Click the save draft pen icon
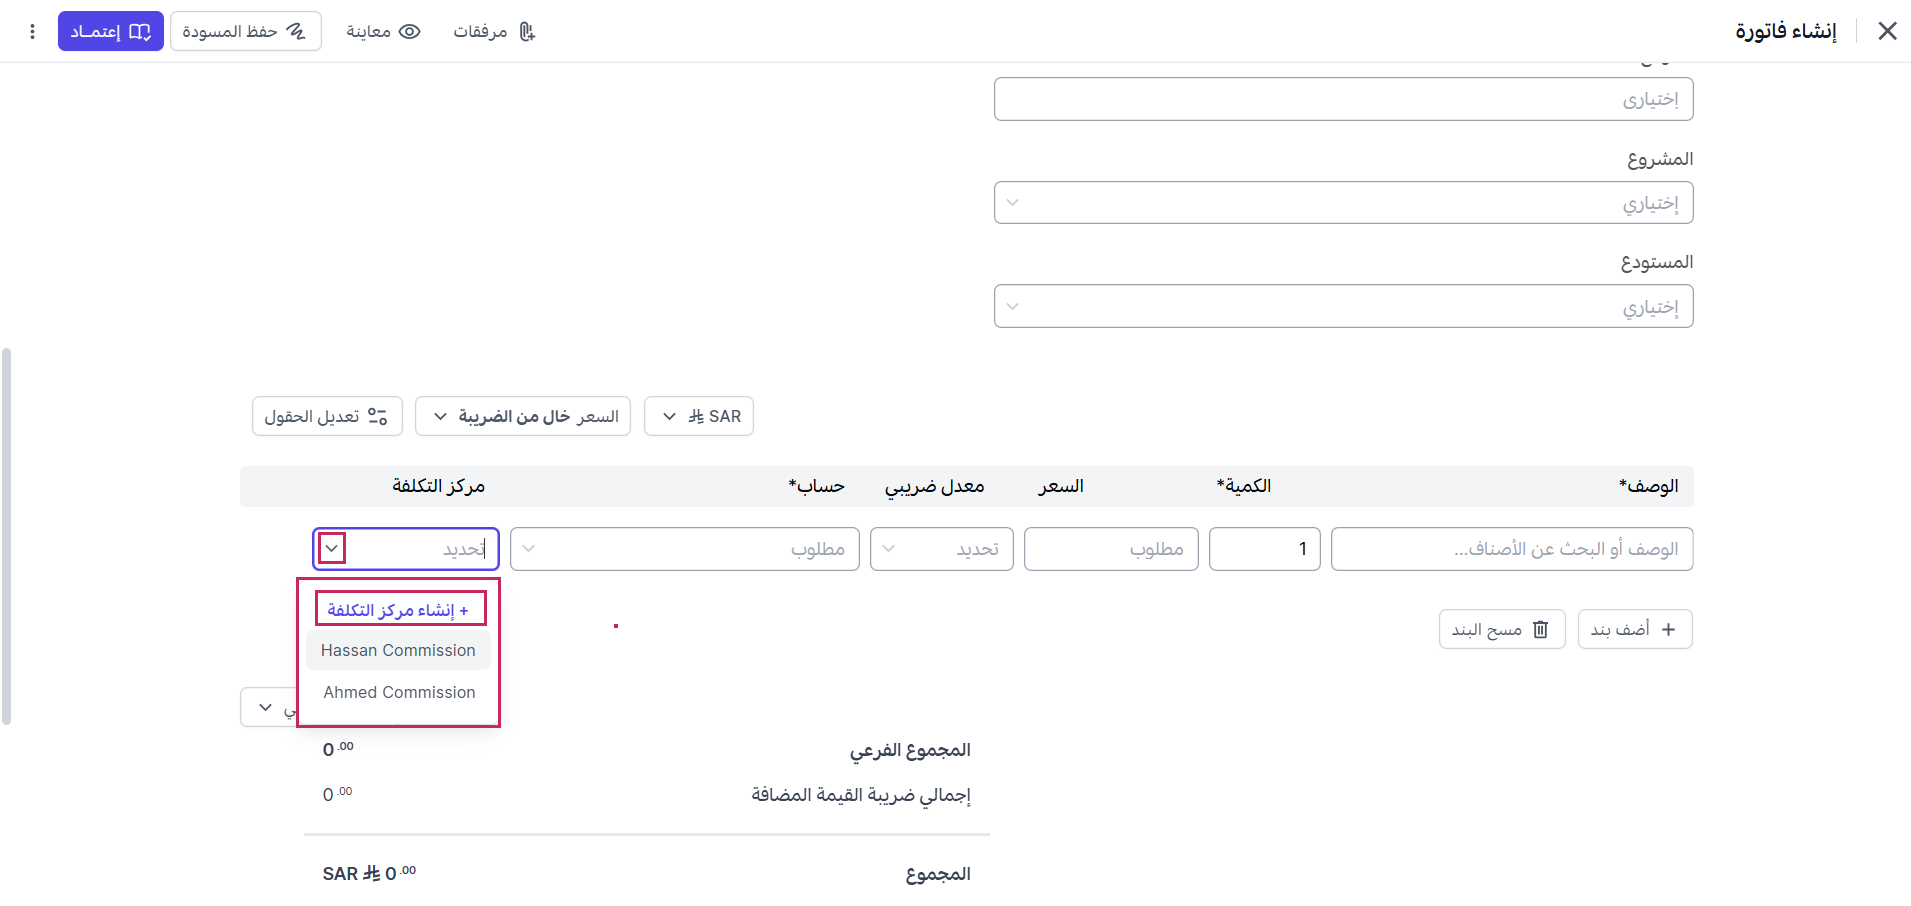The height and width of the screenshot is (906, 1911). (296, 32)
